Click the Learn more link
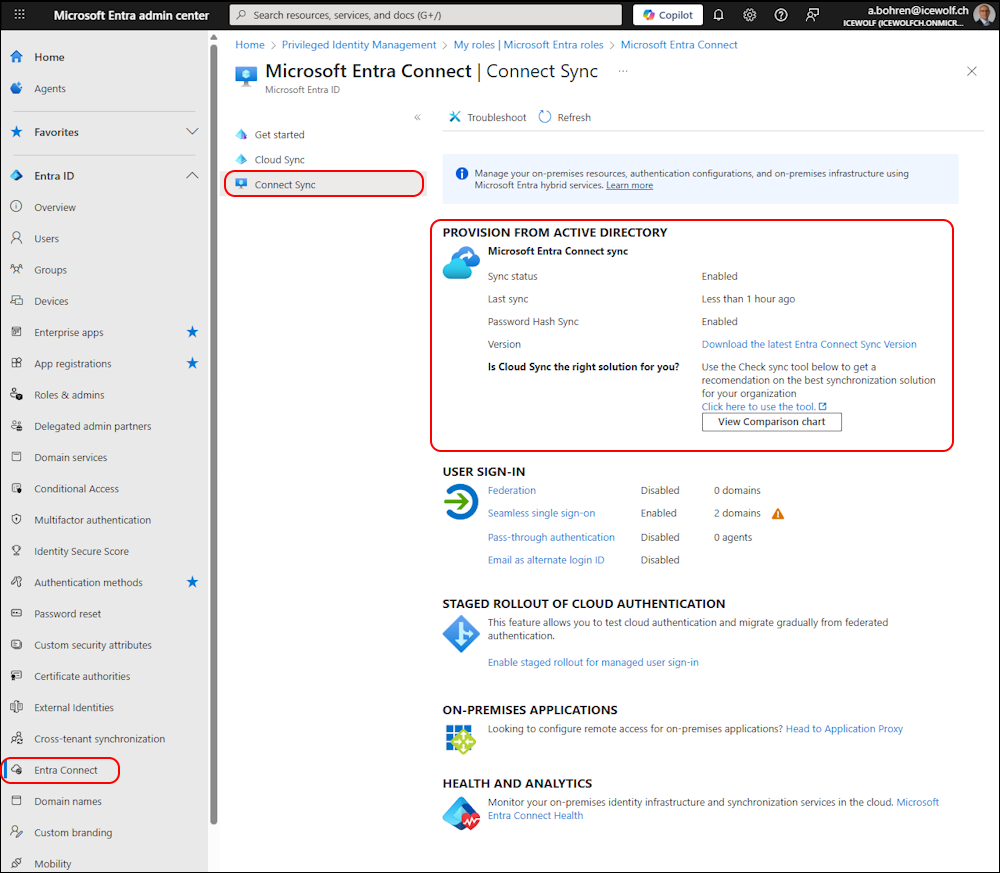 (629, 185)
